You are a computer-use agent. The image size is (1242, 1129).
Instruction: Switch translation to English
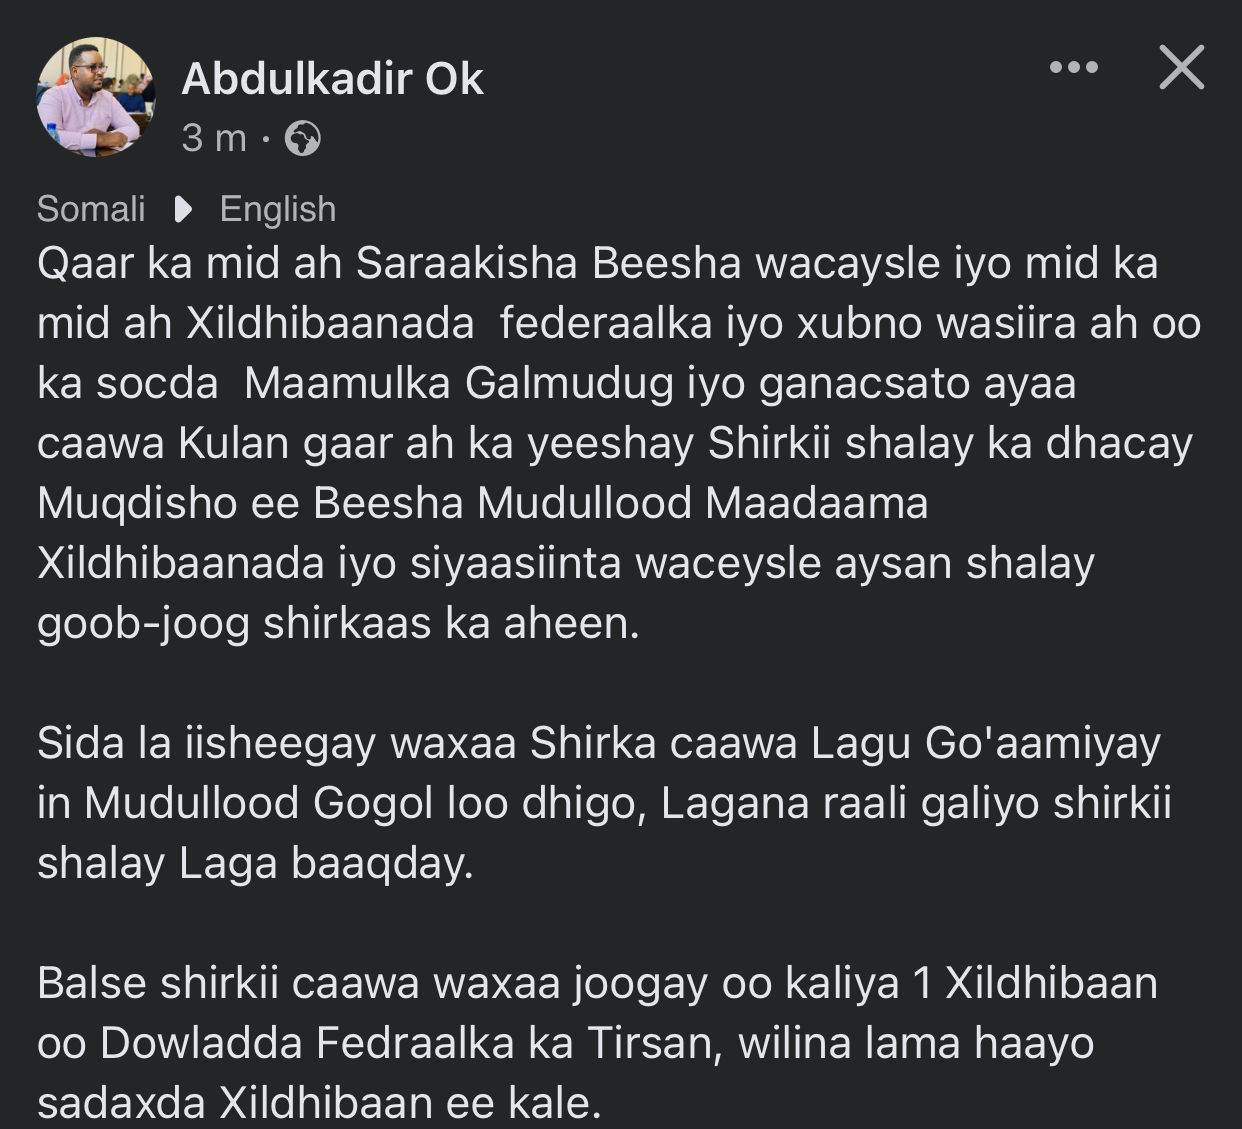pos(277,209)
